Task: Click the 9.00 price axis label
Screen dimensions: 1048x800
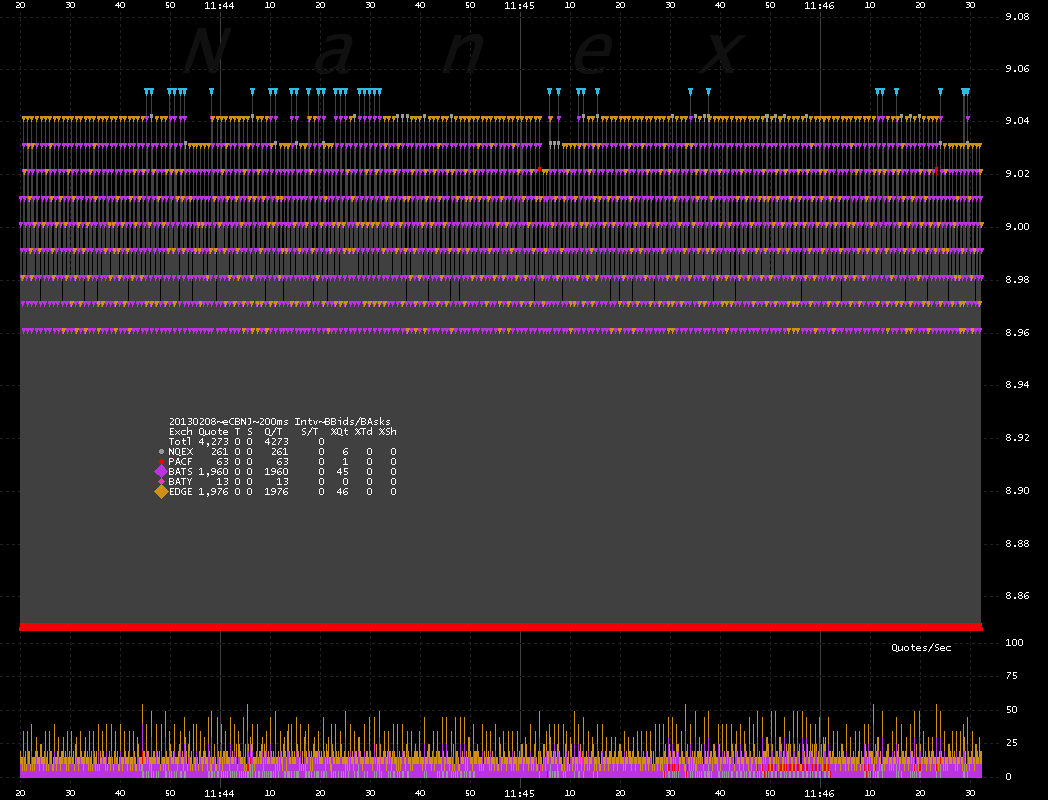Action: point(1017,227)
